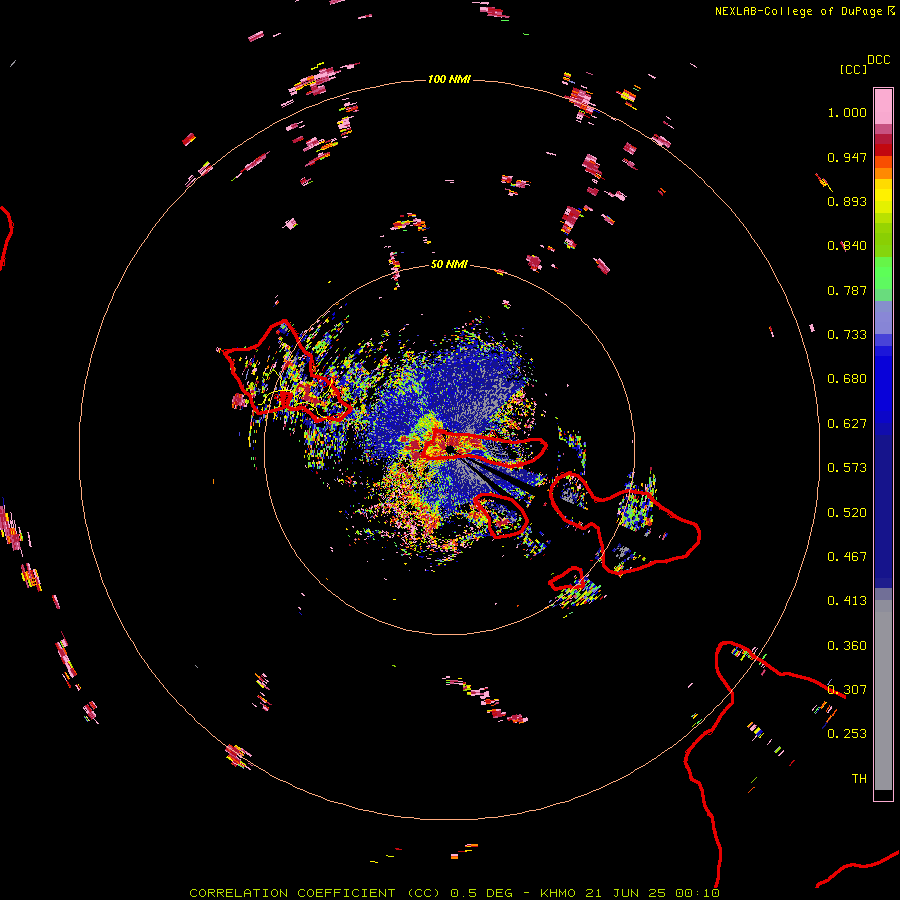Click the TH threshold label in the legend
Viewport: 900px width, 900px height.
[859, 779]
